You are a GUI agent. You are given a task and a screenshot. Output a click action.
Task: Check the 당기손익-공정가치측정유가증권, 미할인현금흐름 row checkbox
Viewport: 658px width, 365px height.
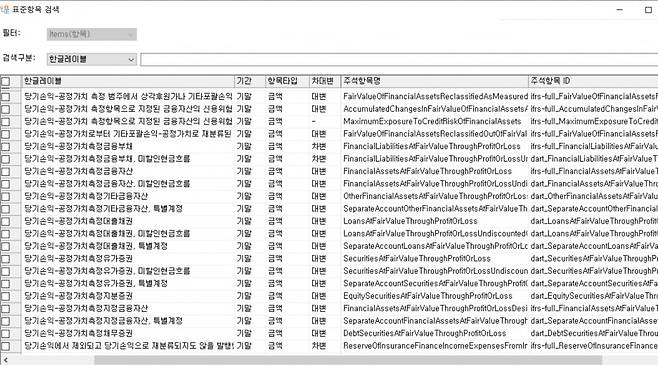coord(5,271)
